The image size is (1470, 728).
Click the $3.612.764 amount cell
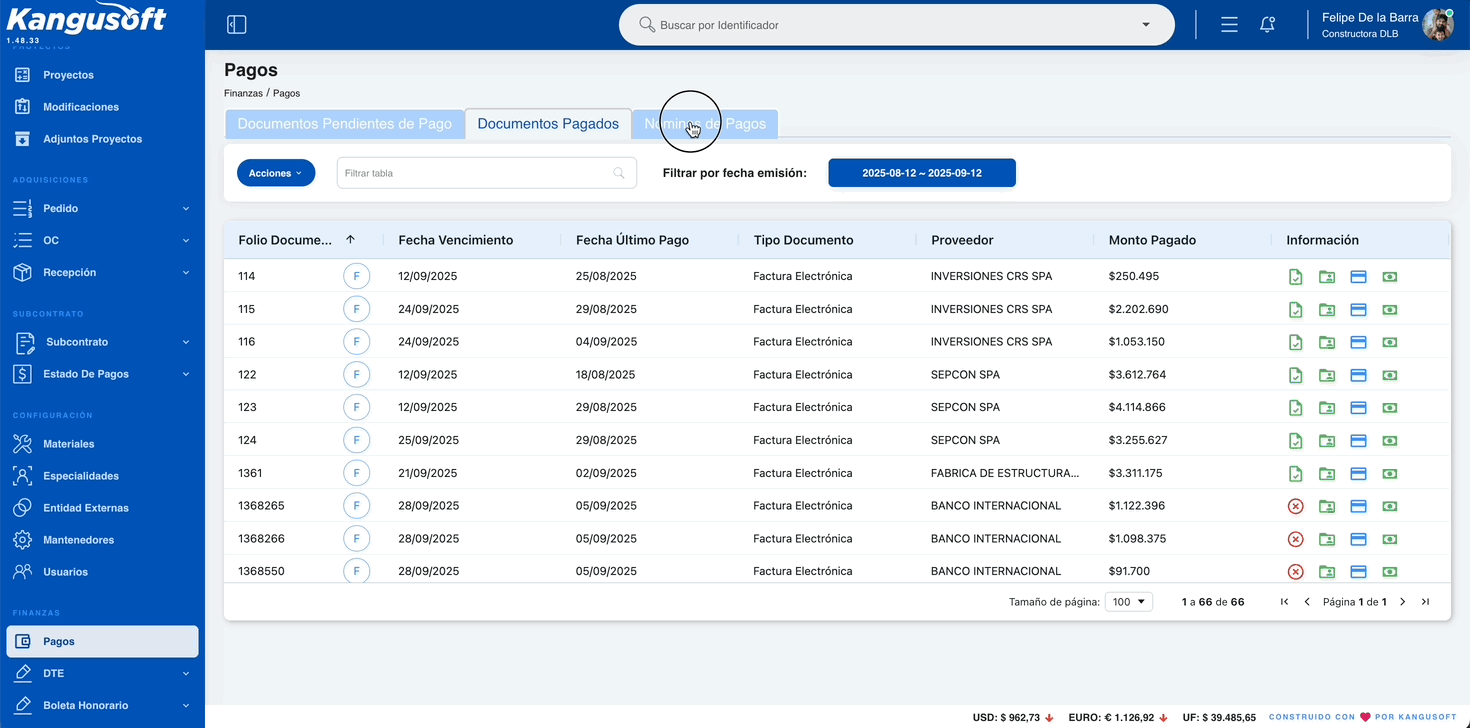[x=1137, y=375]
